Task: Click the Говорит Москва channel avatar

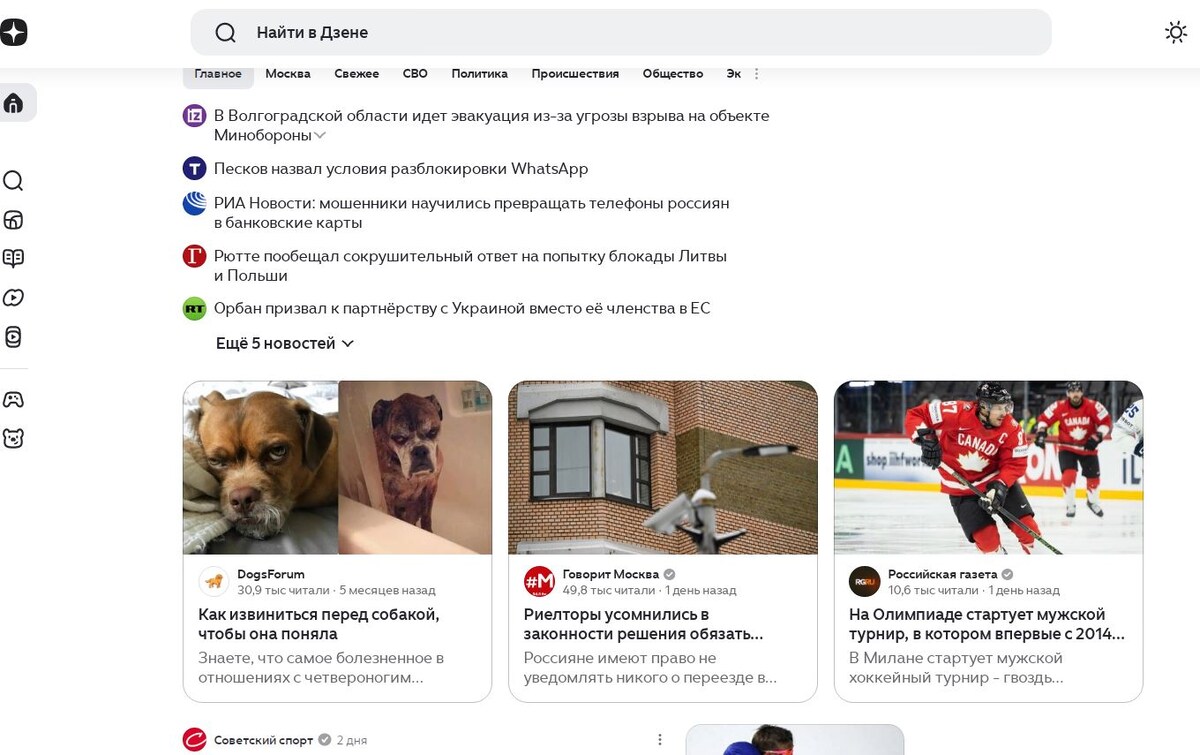Action: coord(539,581)
